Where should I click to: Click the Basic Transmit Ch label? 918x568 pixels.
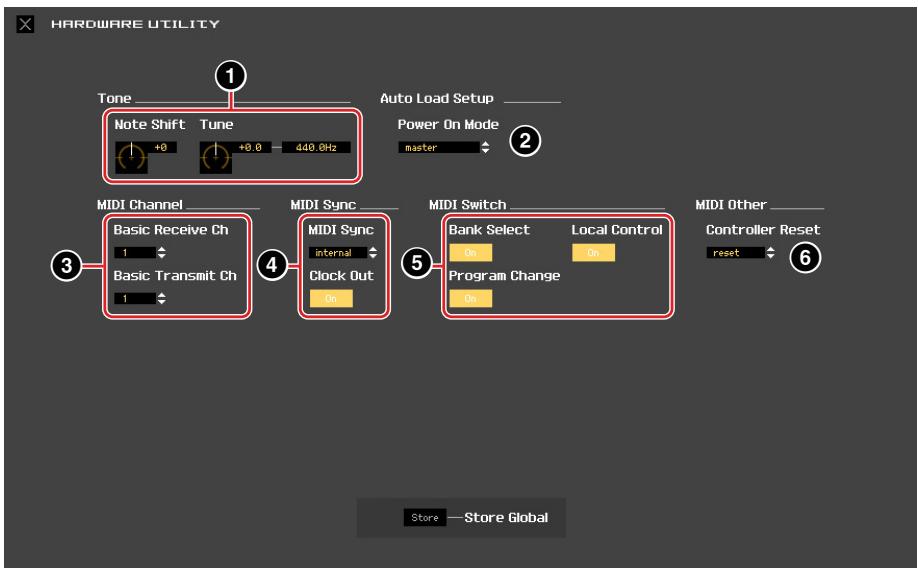click(x=175, y=275)
